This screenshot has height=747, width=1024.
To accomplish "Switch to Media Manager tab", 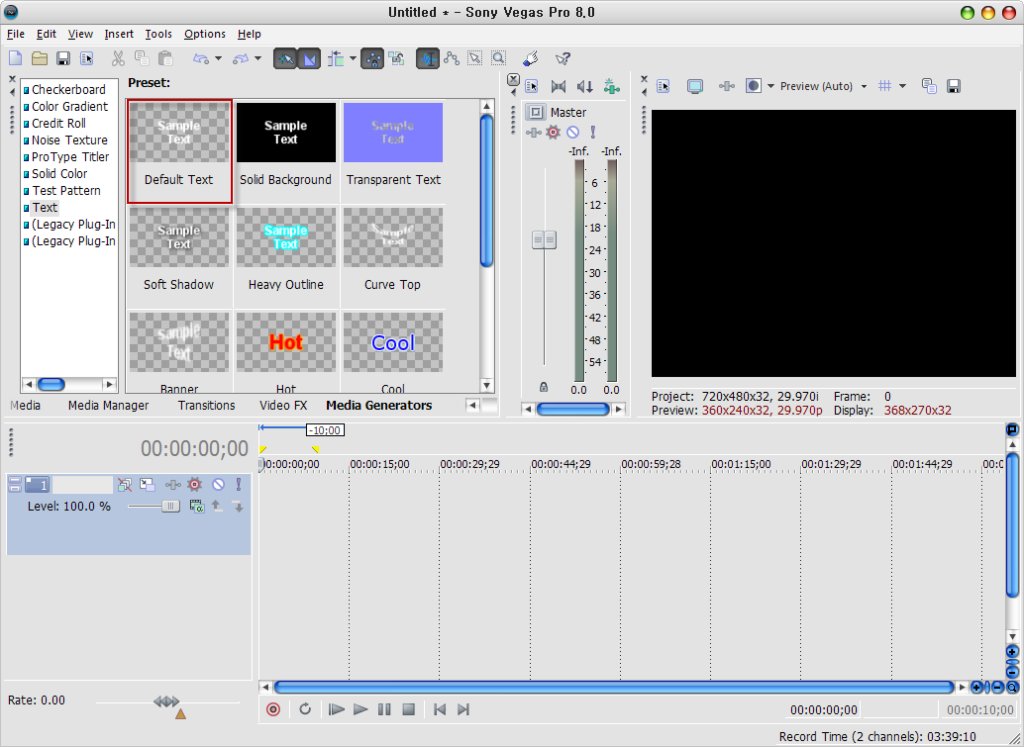I will point(108,405).
